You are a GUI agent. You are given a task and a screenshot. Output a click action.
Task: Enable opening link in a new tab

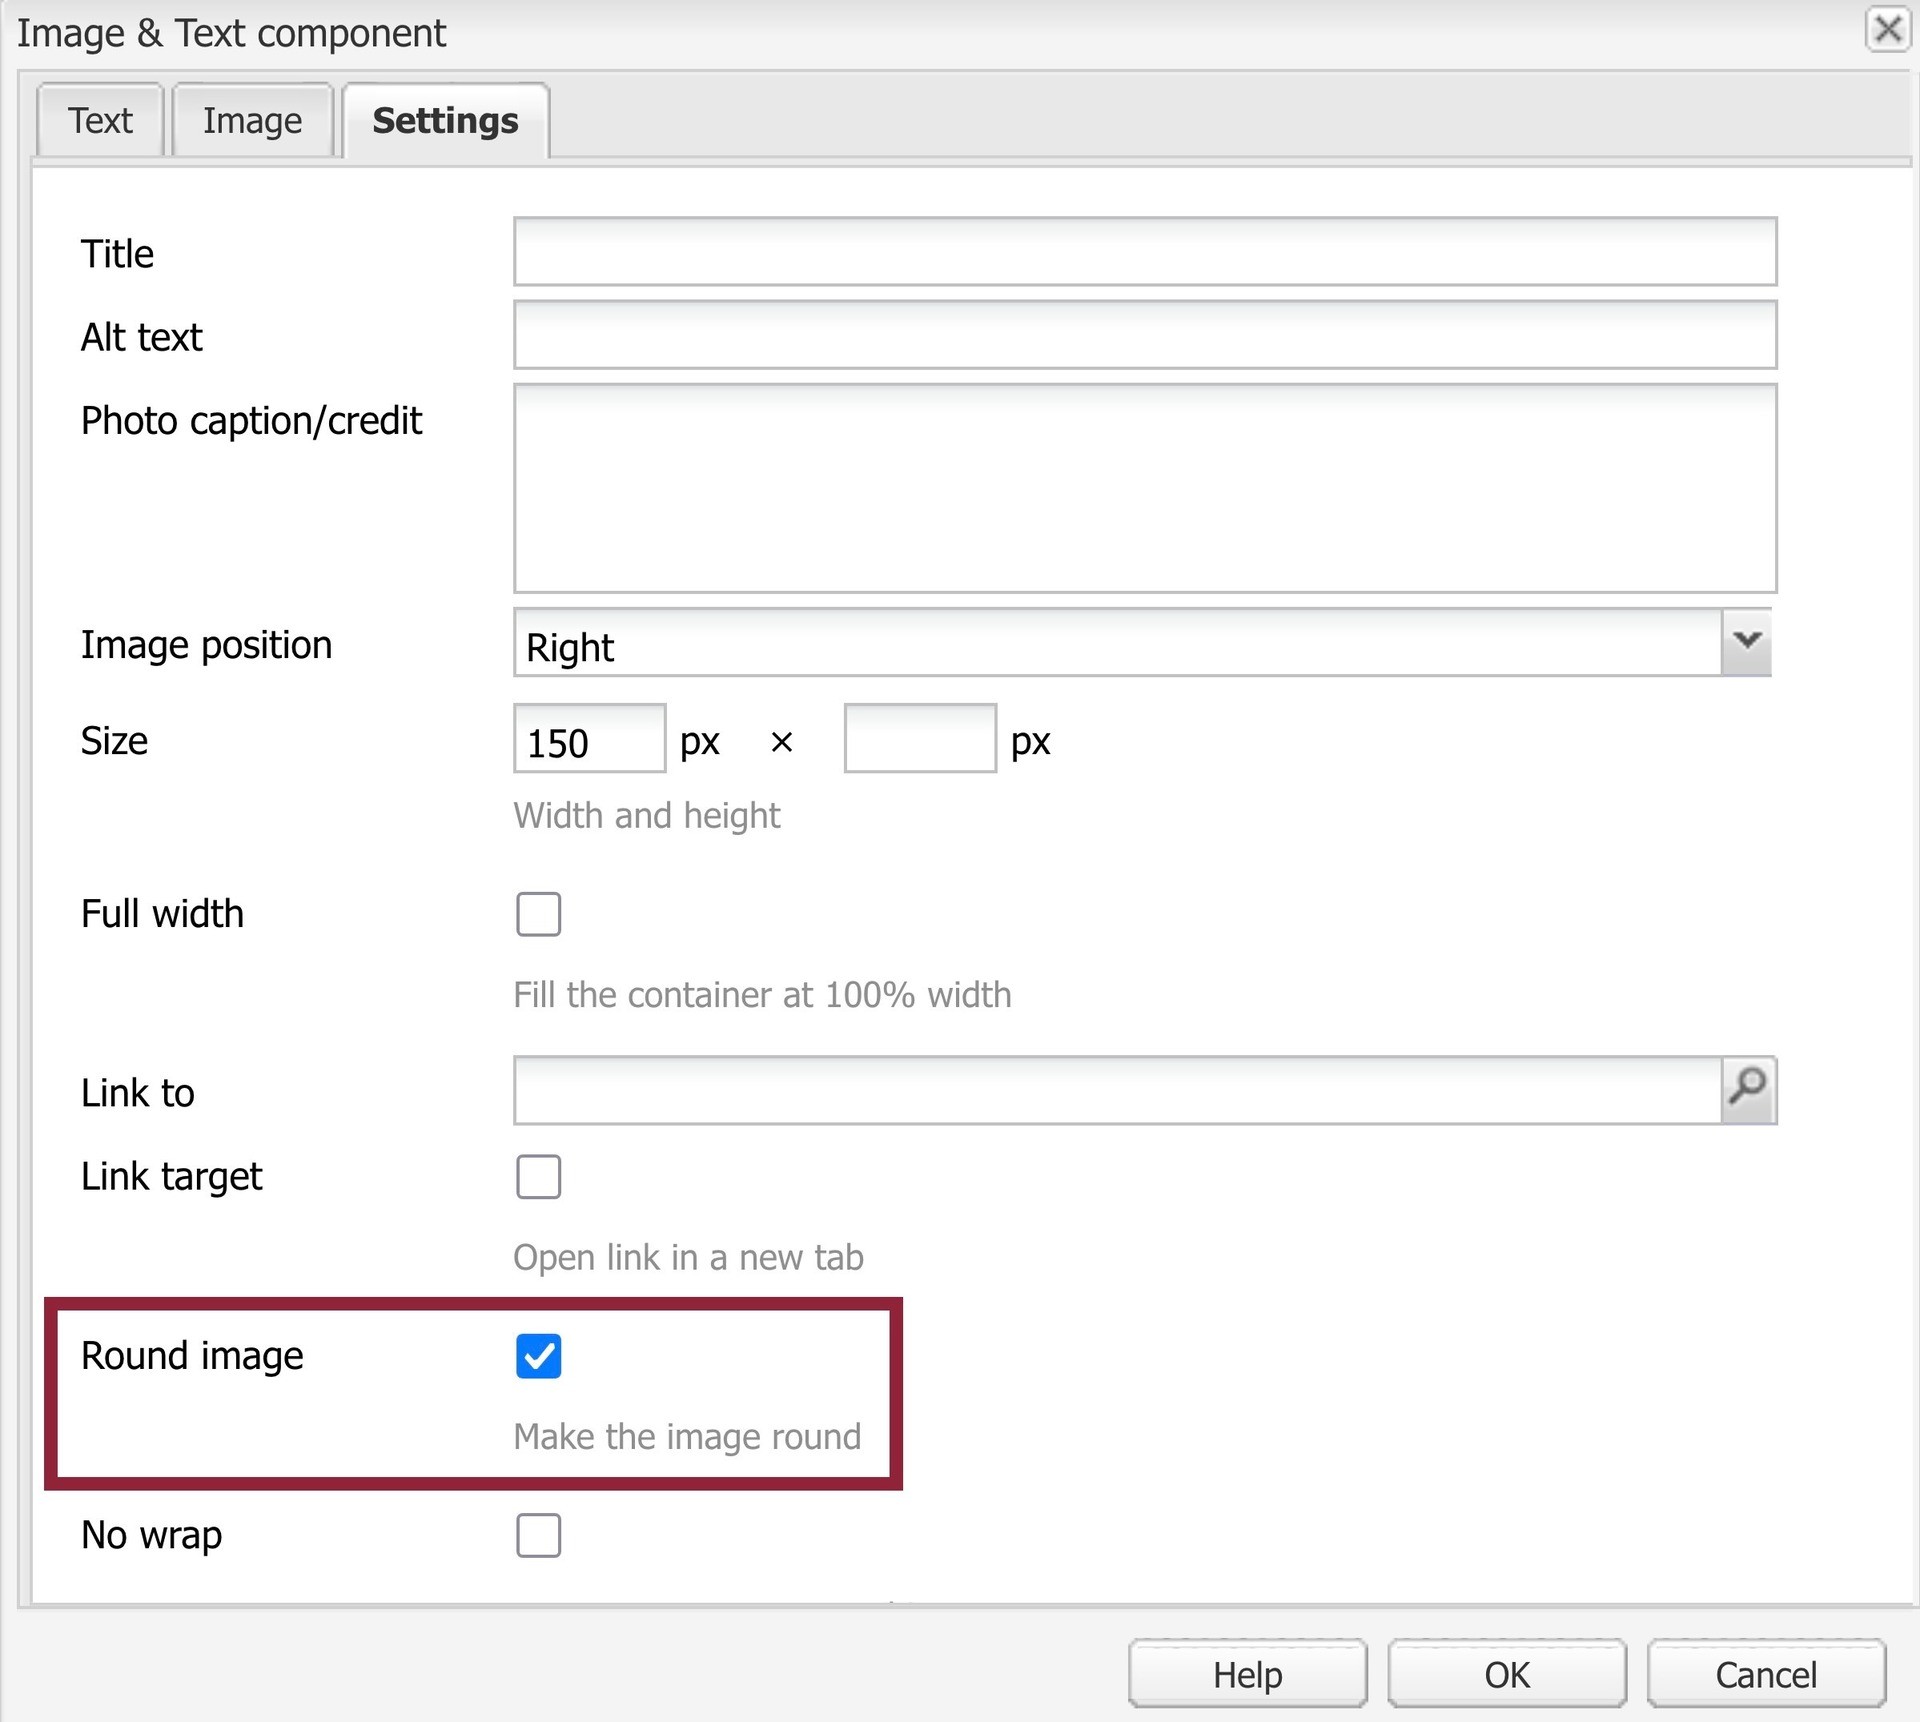[539, 1177]
